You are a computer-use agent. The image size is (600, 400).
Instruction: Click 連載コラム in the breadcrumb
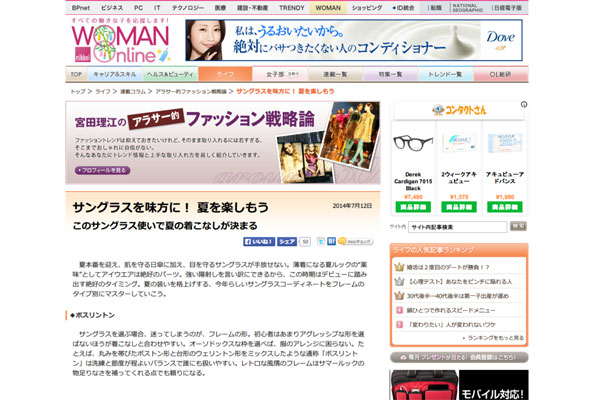pos(133,91)
